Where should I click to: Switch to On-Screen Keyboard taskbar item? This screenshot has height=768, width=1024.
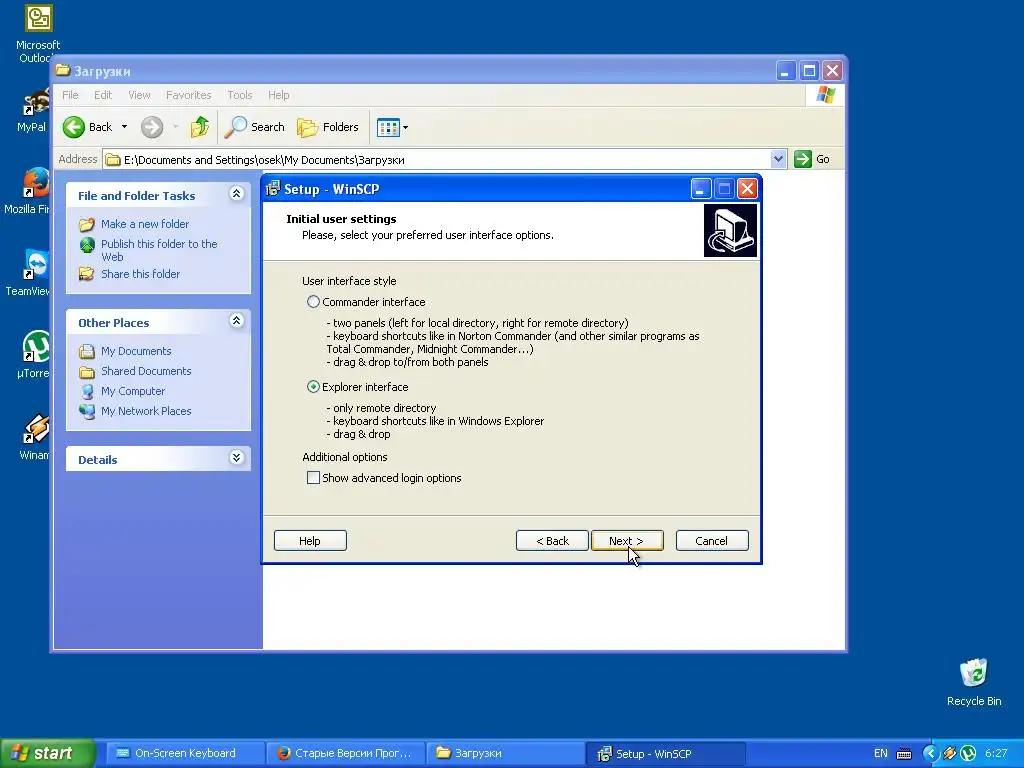click(184, 753)
